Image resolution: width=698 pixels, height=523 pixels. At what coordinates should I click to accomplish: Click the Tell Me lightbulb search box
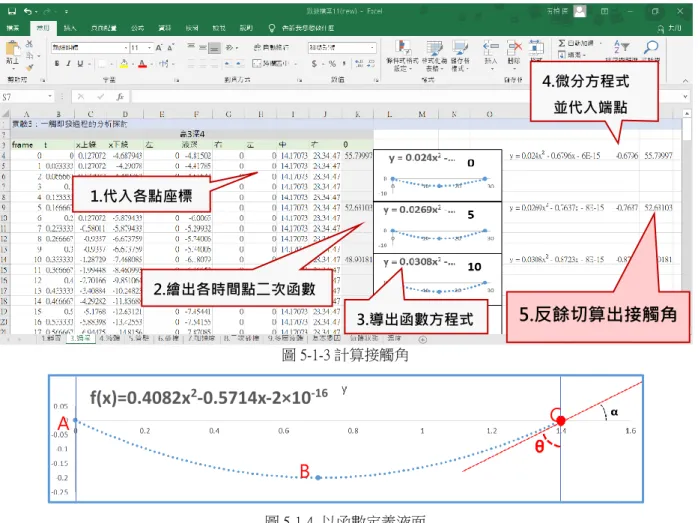pos(301,28)
